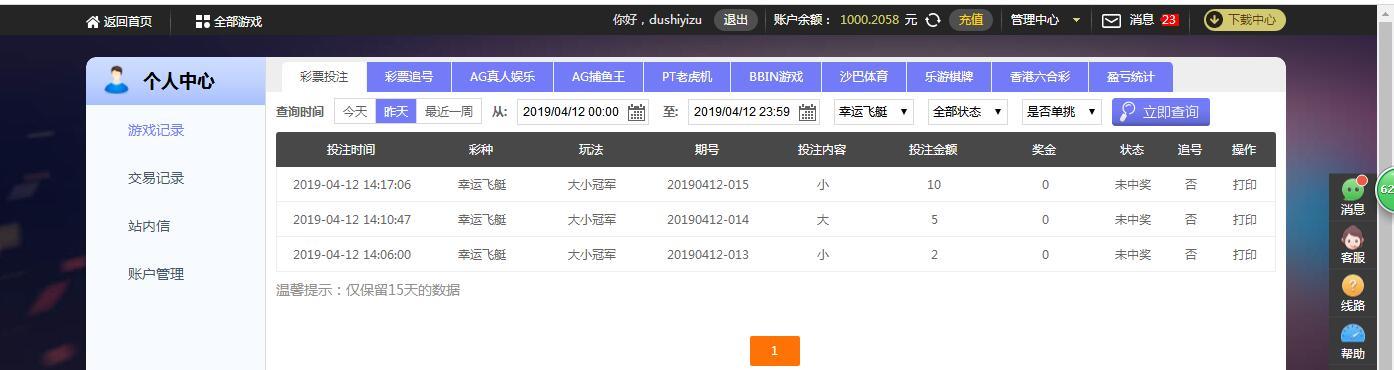Screen dimensions: 1394x370
Task: Open 游戏记录 in the left sidebar
Action: tap(156, 130)
